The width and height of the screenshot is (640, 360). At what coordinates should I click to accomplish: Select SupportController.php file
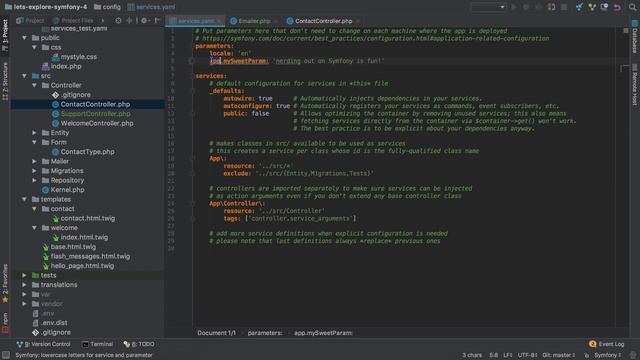click(96, 113)
